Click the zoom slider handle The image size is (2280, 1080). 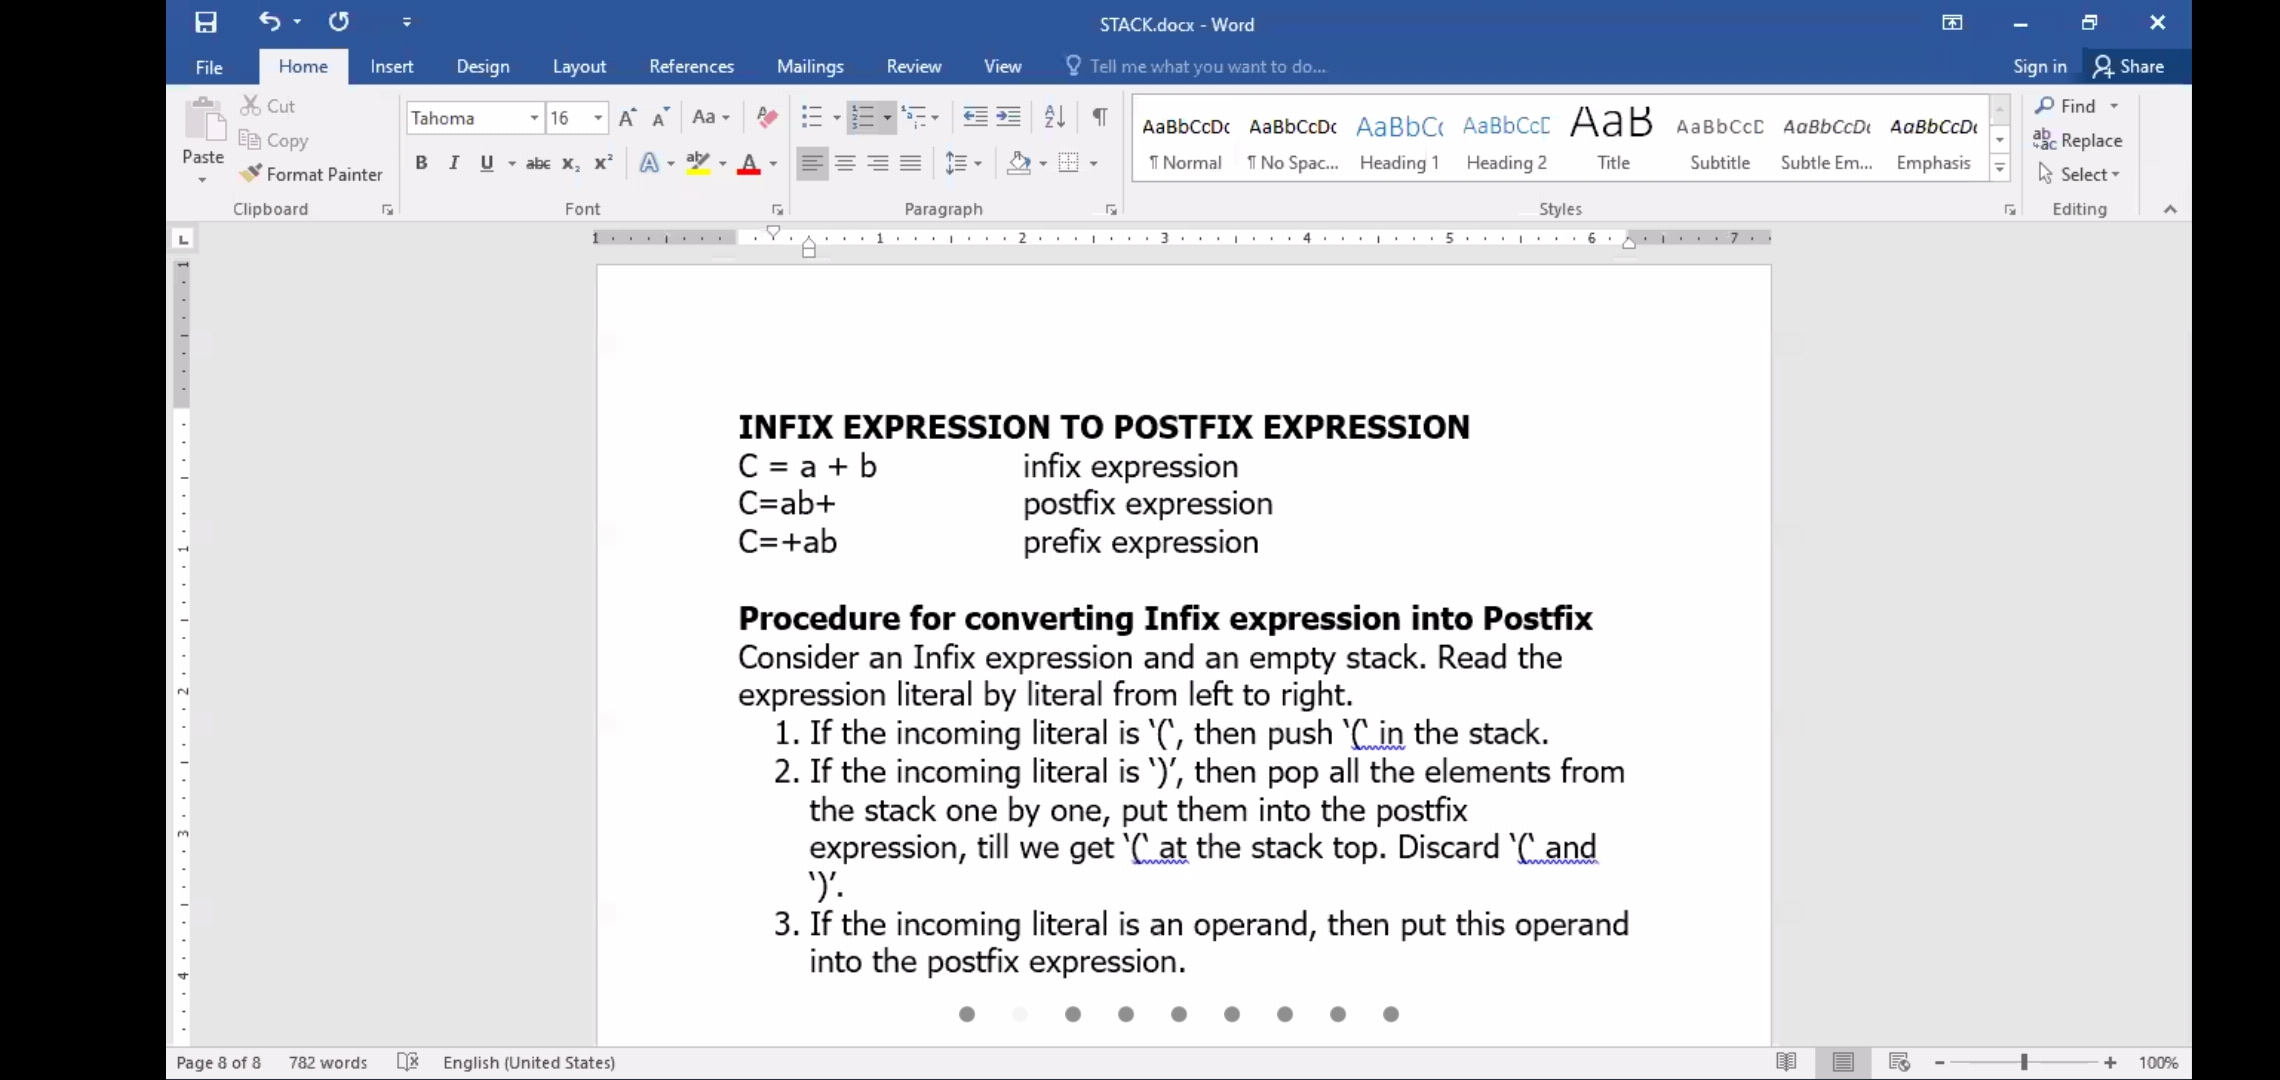(x=2024, y=1062)
